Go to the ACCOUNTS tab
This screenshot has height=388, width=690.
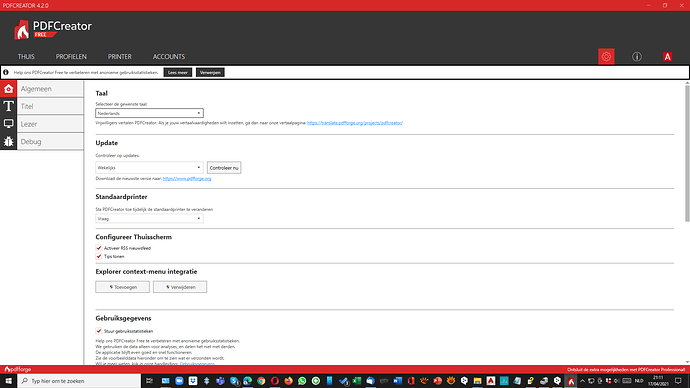pos(169,57)
